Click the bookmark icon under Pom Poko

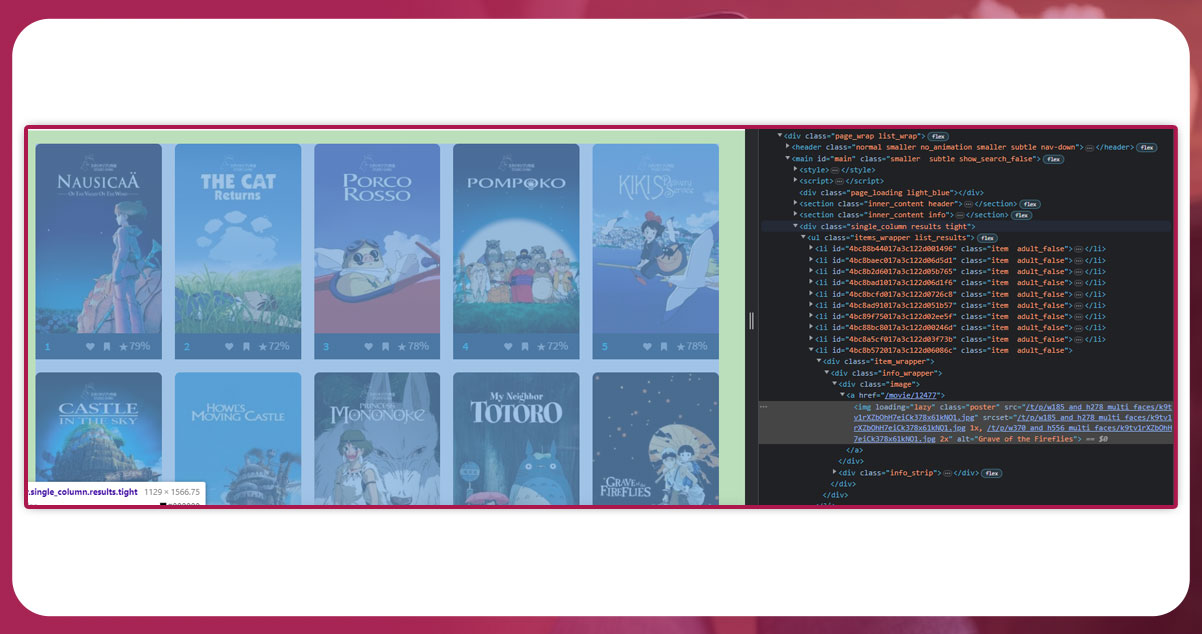[524, 347]
